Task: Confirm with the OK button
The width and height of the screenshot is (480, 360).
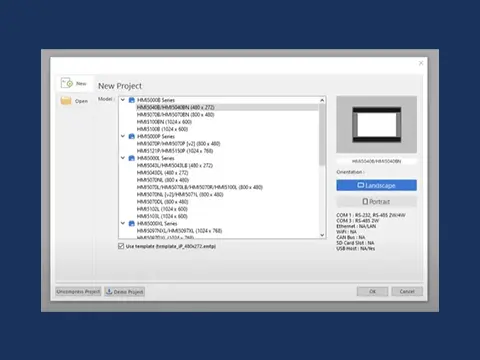Action: pos(372,291)
